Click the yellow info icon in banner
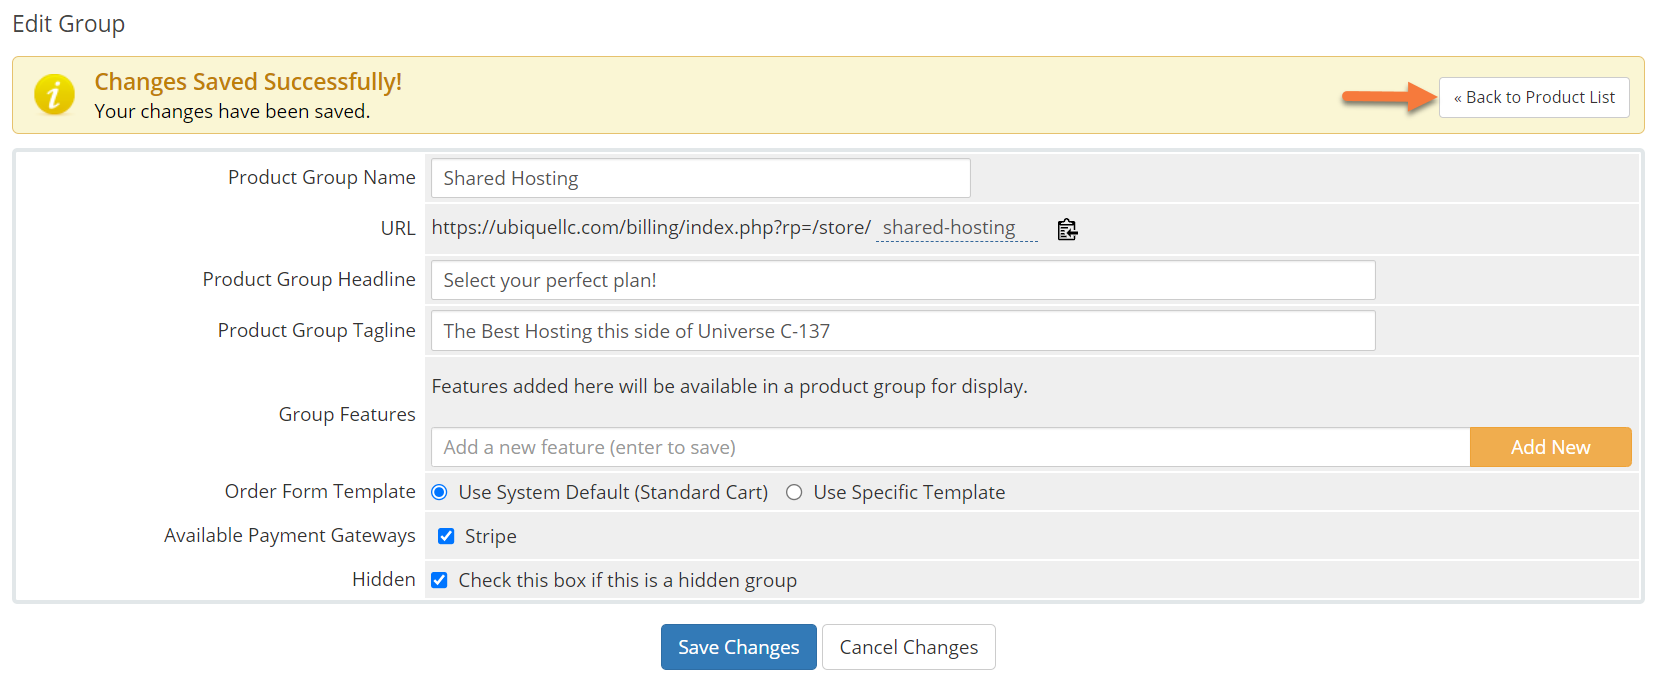This screenshot has width=1663, height=680. pos(54,95)
